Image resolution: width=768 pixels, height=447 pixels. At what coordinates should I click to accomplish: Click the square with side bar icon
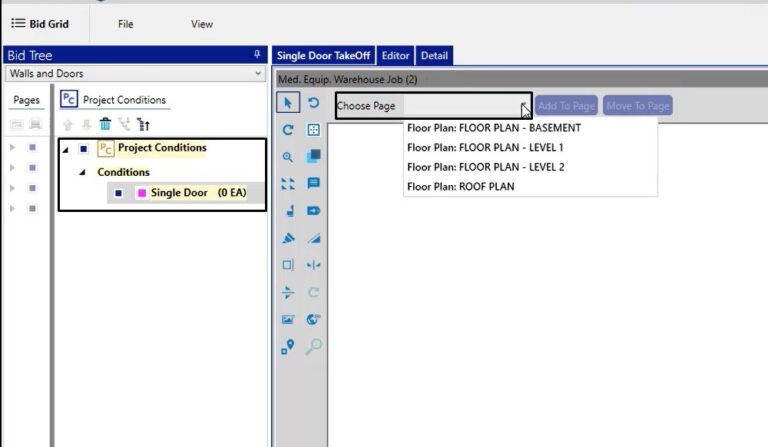tap(288, 265)
